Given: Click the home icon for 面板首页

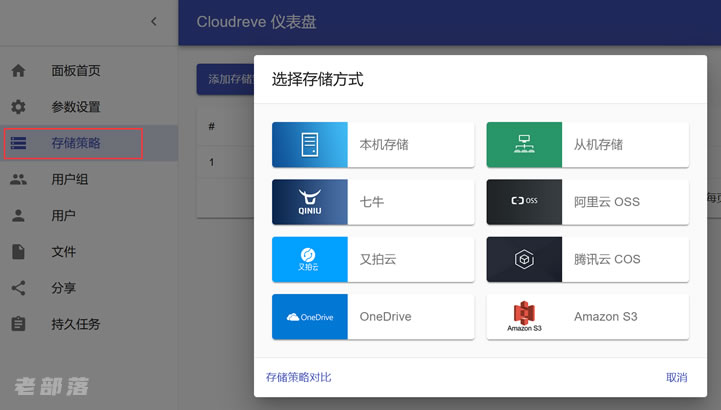Looking at the screenshot, I should pyautogui.click(x=18, y=71).
